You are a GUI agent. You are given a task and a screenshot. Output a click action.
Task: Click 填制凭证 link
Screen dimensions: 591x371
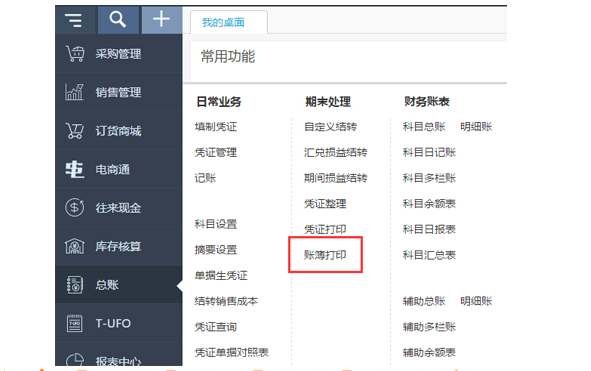pos(216,127)
